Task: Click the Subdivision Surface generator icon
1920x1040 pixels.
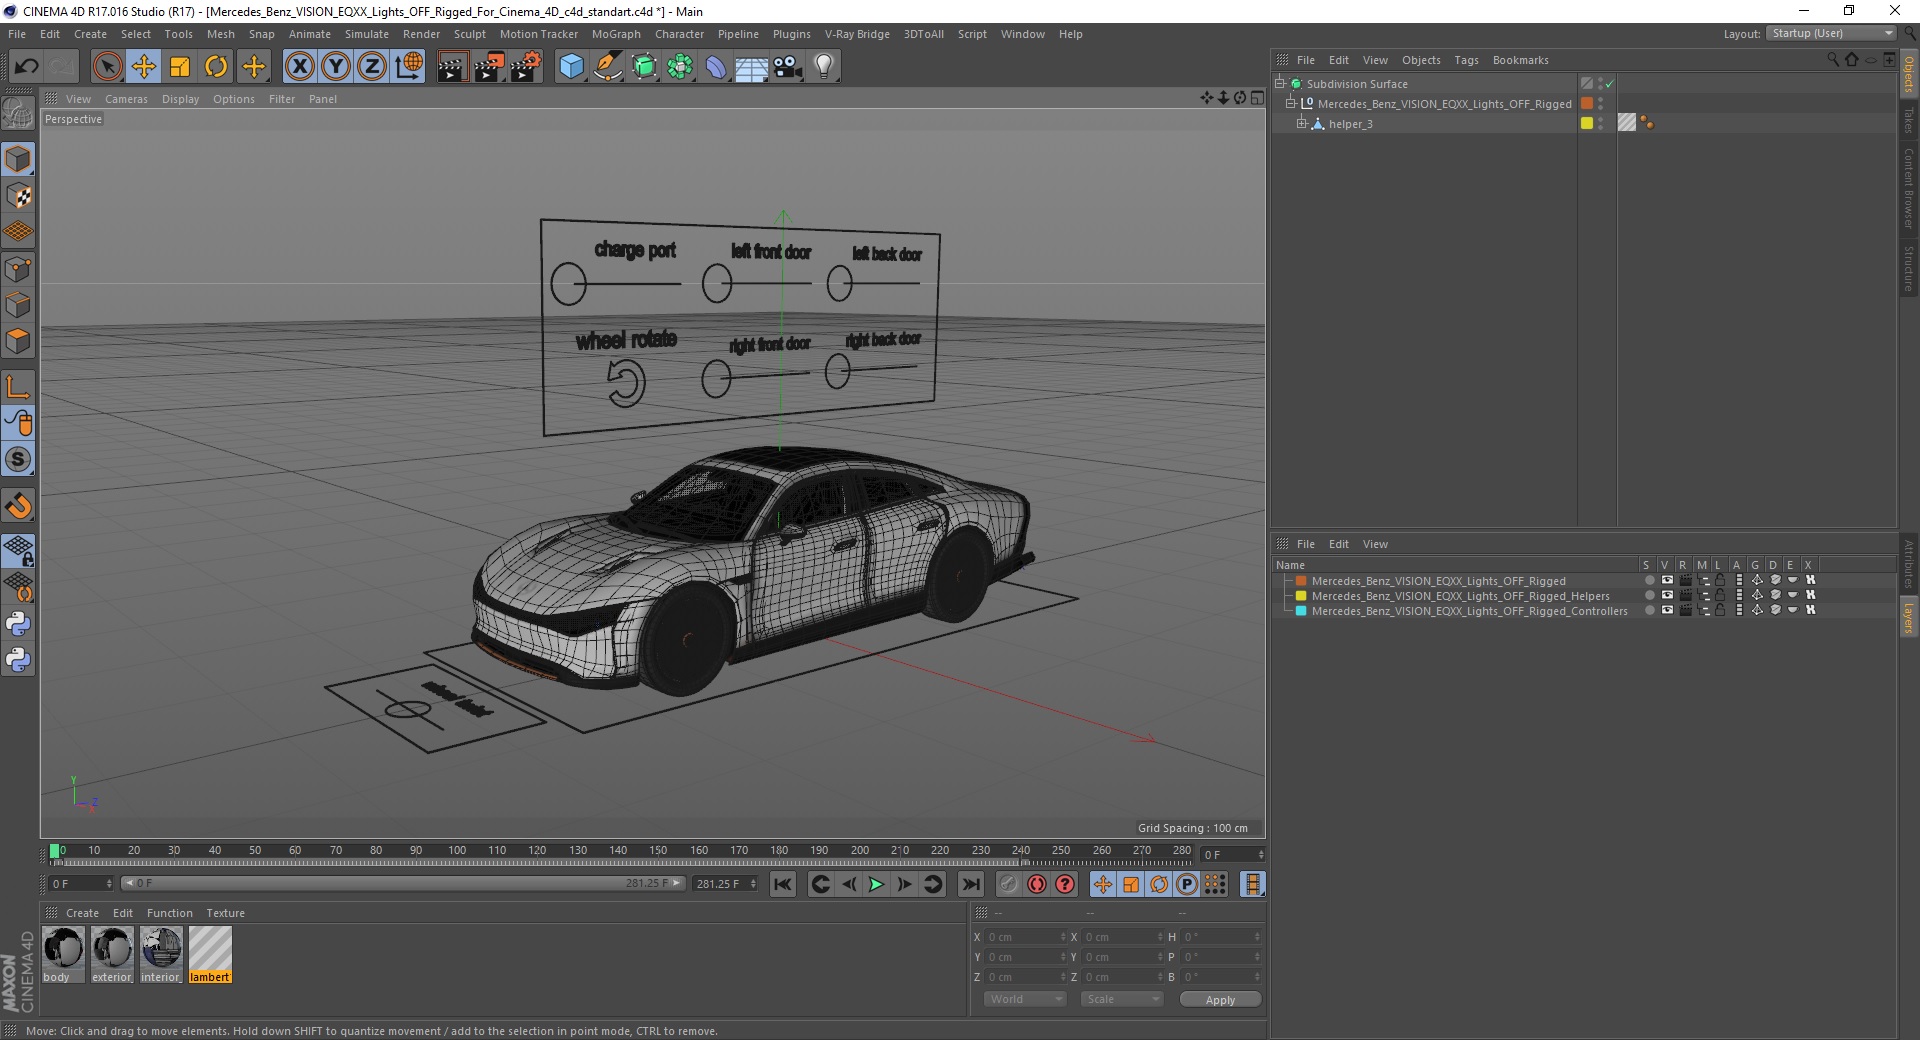Action: (x=644, y=67)
